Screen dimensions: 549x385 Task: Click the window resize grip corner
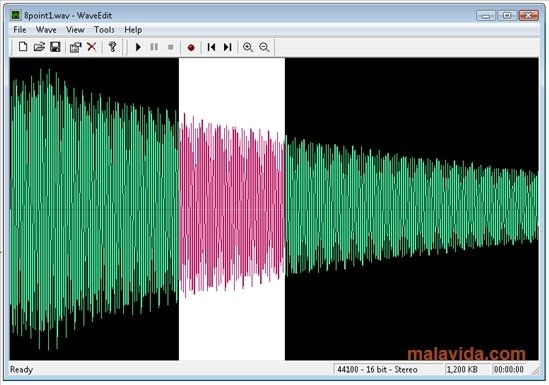point(535,371)
